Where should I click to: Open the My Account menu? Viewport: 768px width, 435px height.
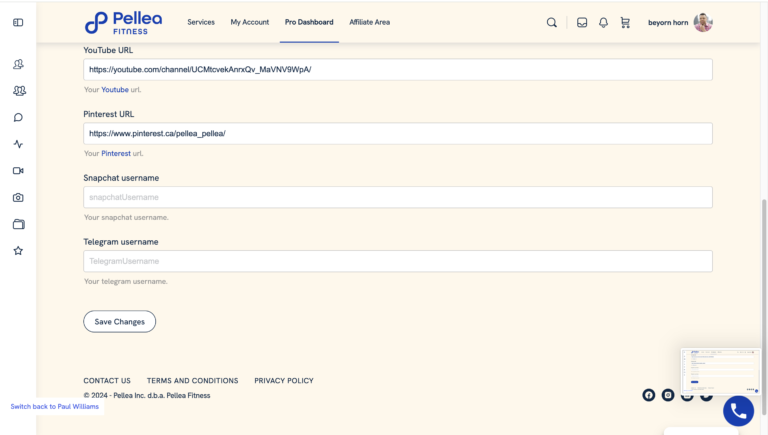pos(250,22)
